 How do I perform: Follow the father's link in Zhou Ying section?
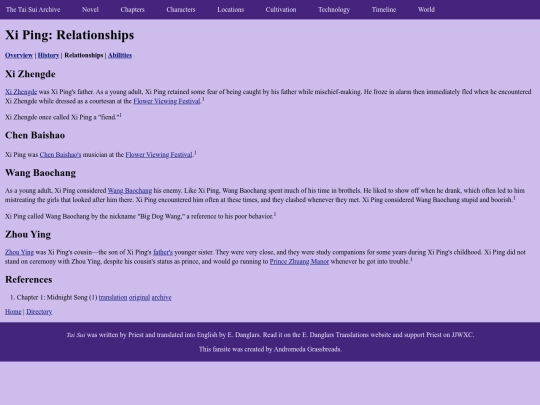point(163,252)
